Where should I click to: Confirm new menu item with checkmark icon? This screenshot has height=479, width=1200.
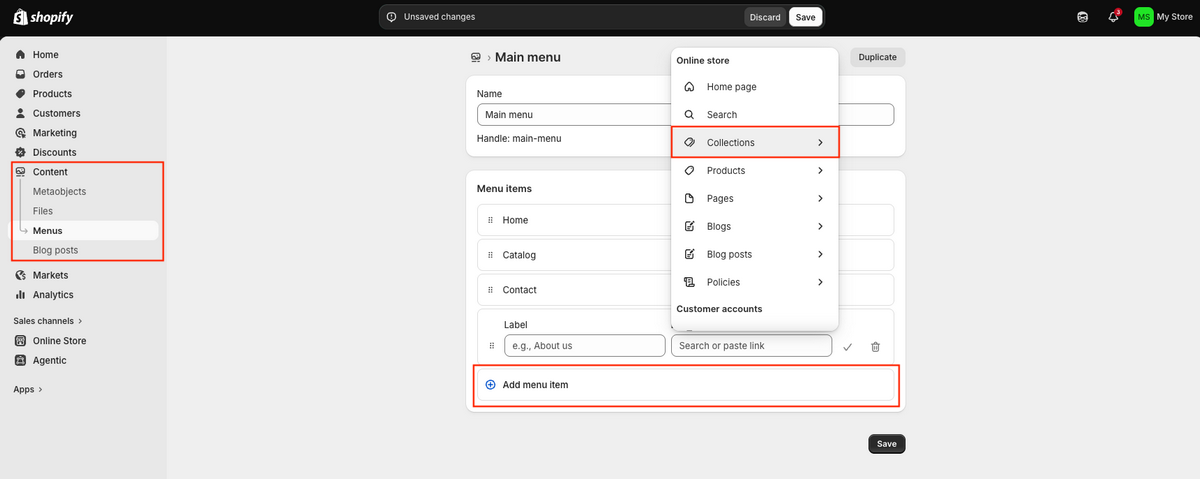click(847, 347)
